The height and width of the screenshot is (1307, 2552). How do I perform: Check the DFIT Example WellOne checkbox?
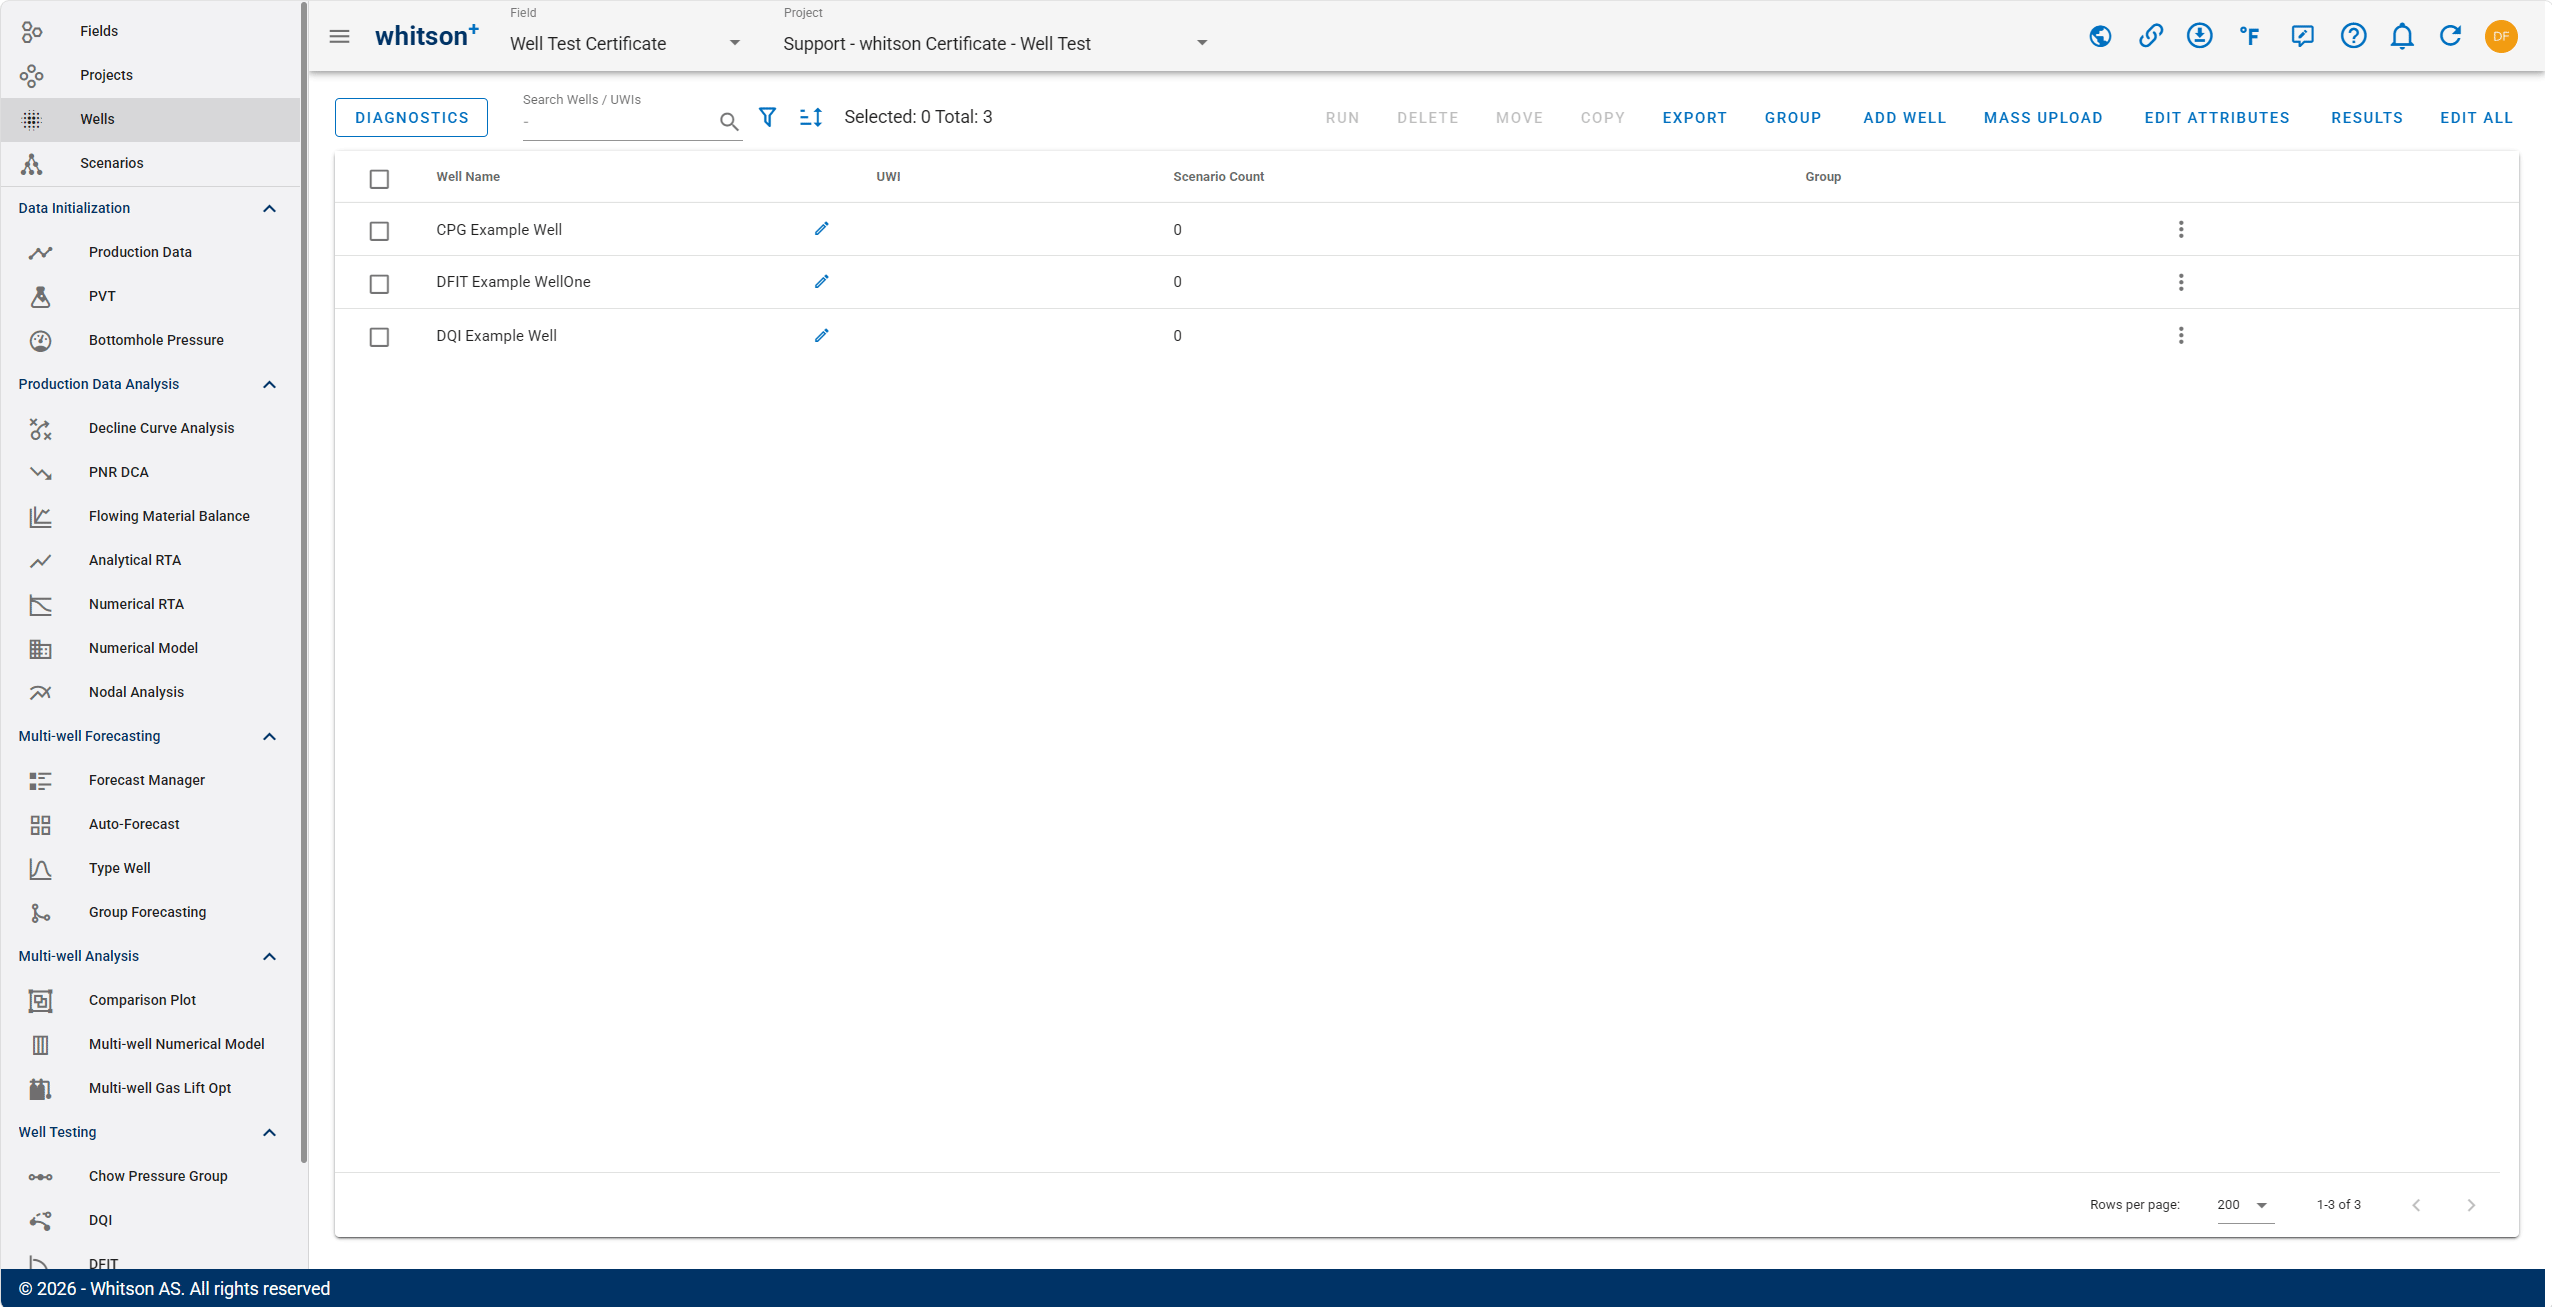[x=379, y=284]
